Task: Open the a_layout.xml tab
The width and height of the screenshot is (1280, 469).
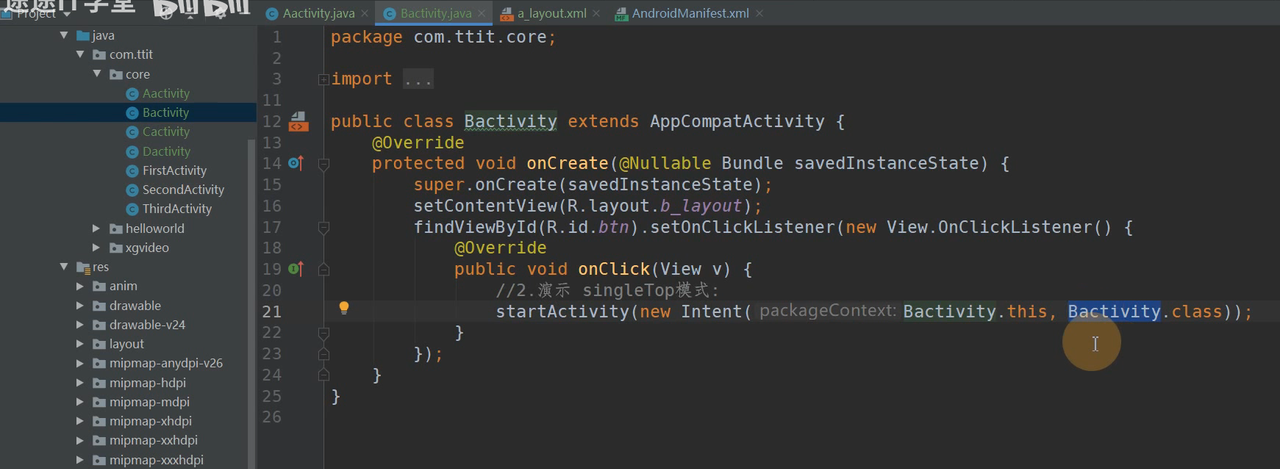Action: pyautogui.click(x=550, y=14)
